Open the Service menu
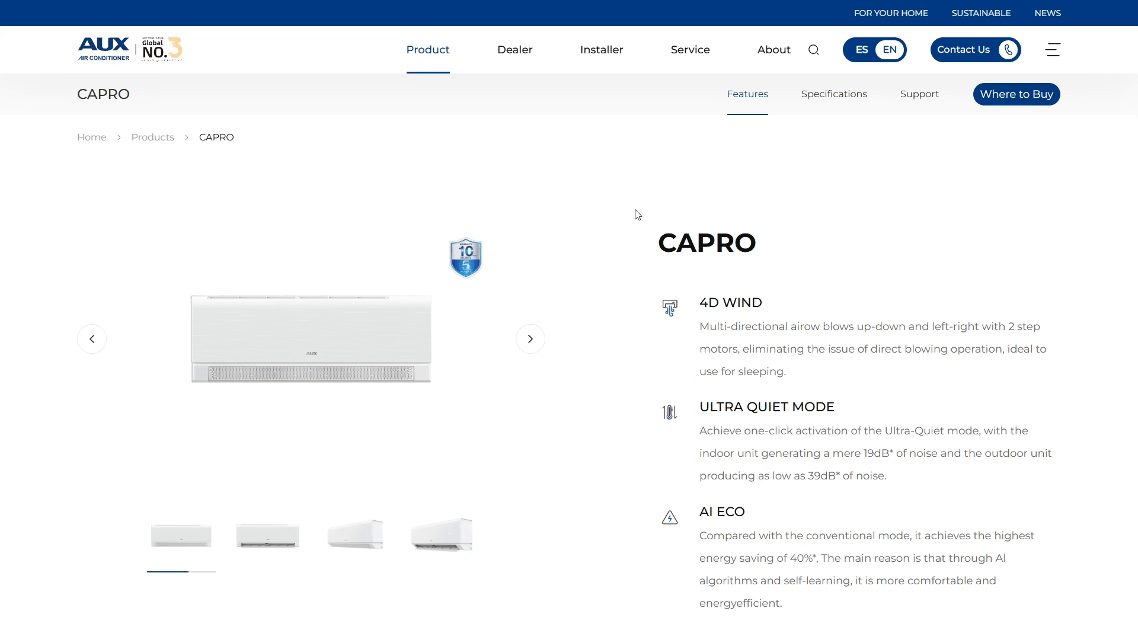1138x640 pixels. [690, 49]
